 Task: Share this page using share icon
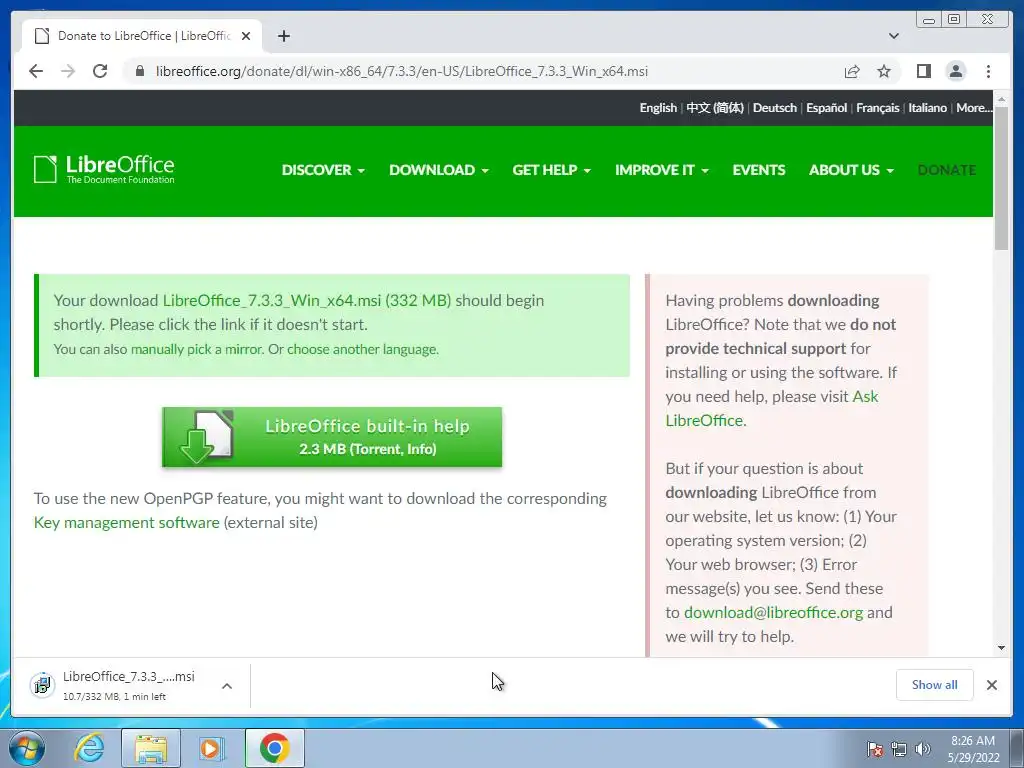coord(852,71)
